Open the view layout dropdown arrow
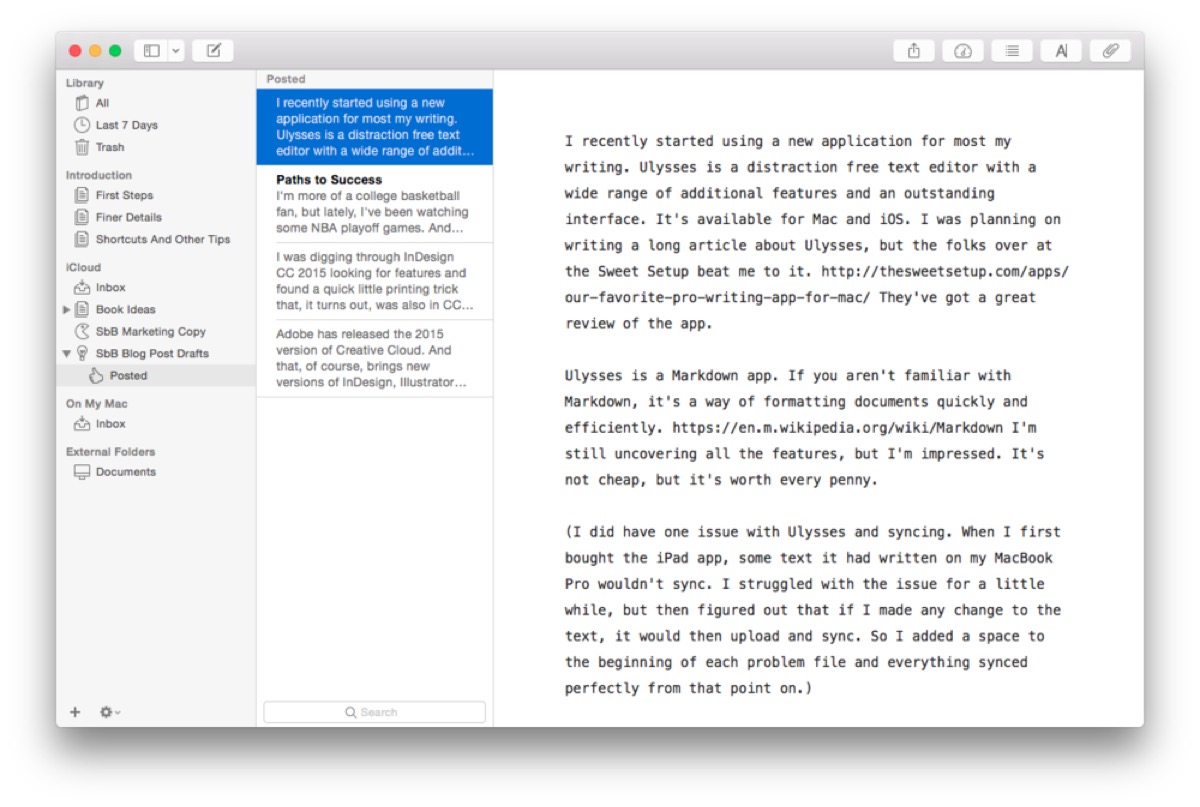Screen dimensions: 1200x807 tap(176, 50)
